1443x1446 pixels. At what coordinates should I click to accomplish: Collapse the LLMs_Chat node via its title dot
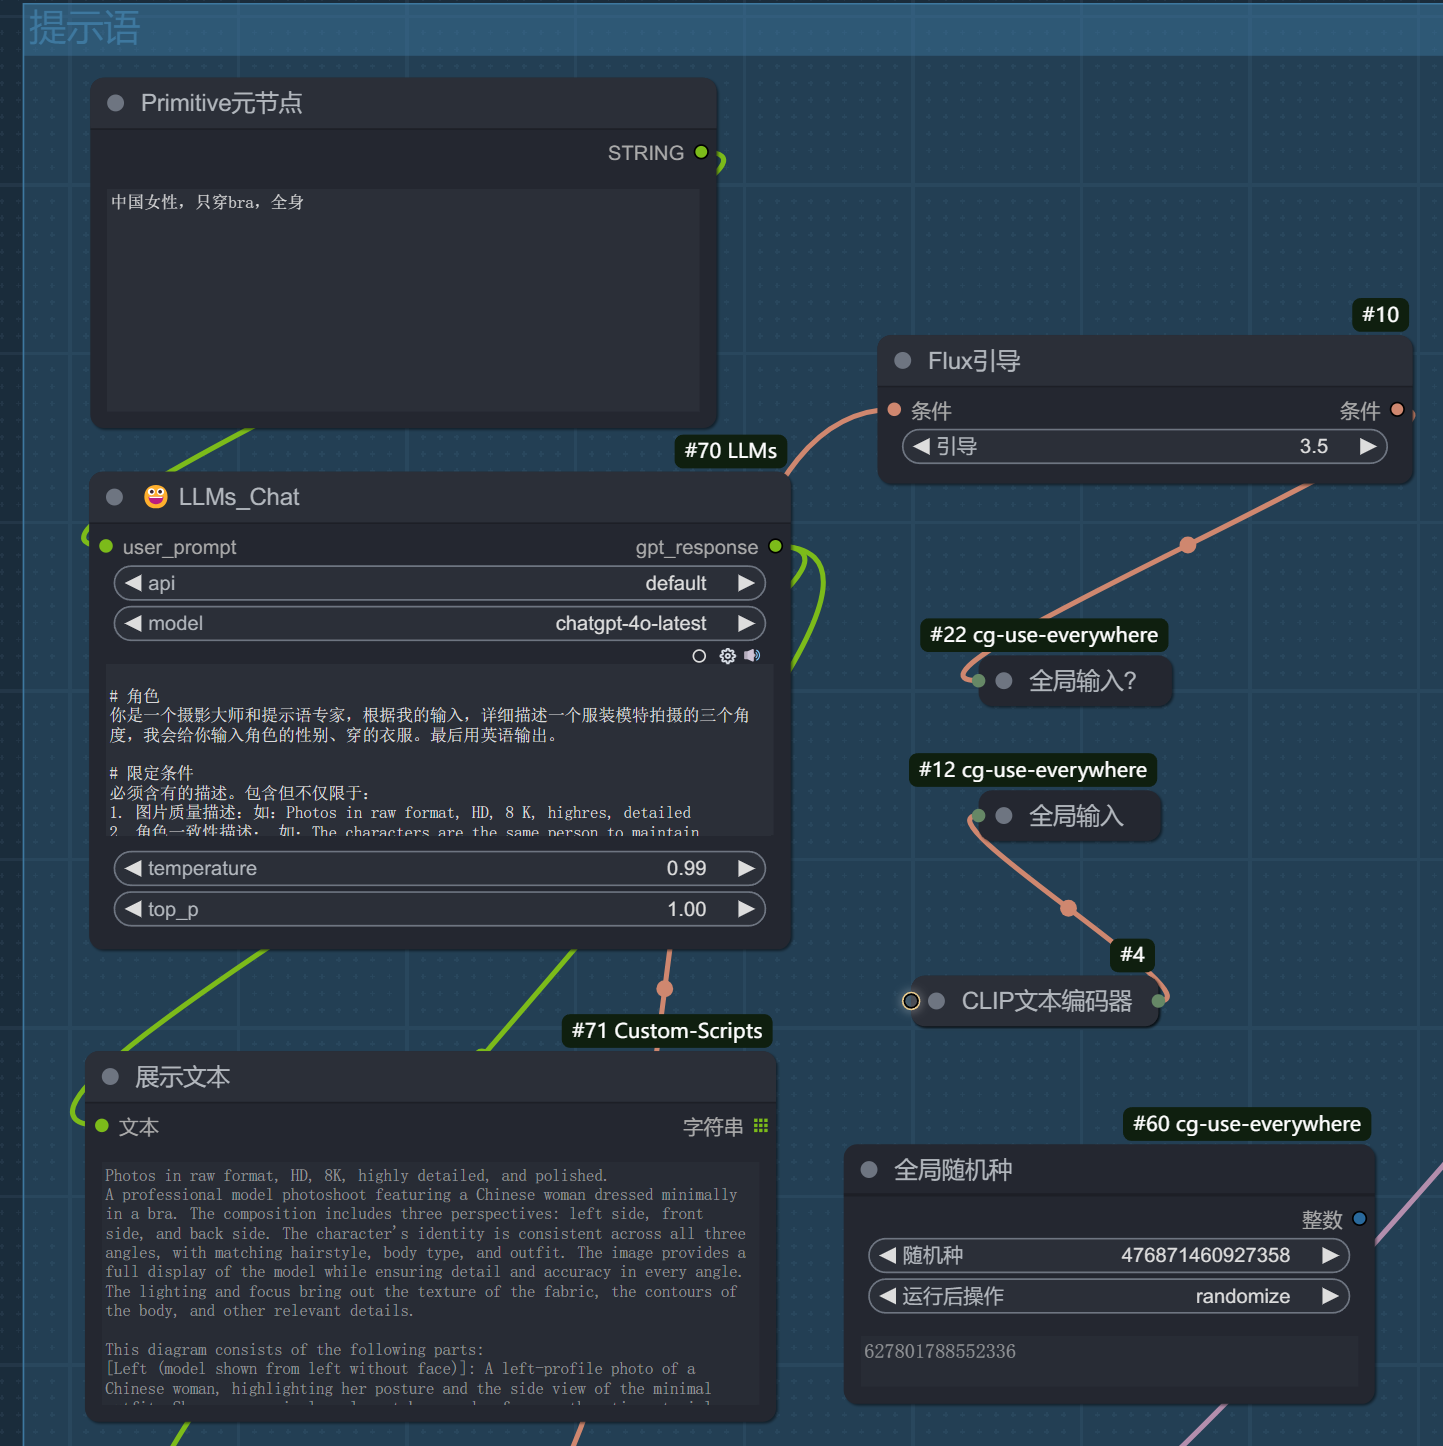pyautogui.click(x=114, y=497)
